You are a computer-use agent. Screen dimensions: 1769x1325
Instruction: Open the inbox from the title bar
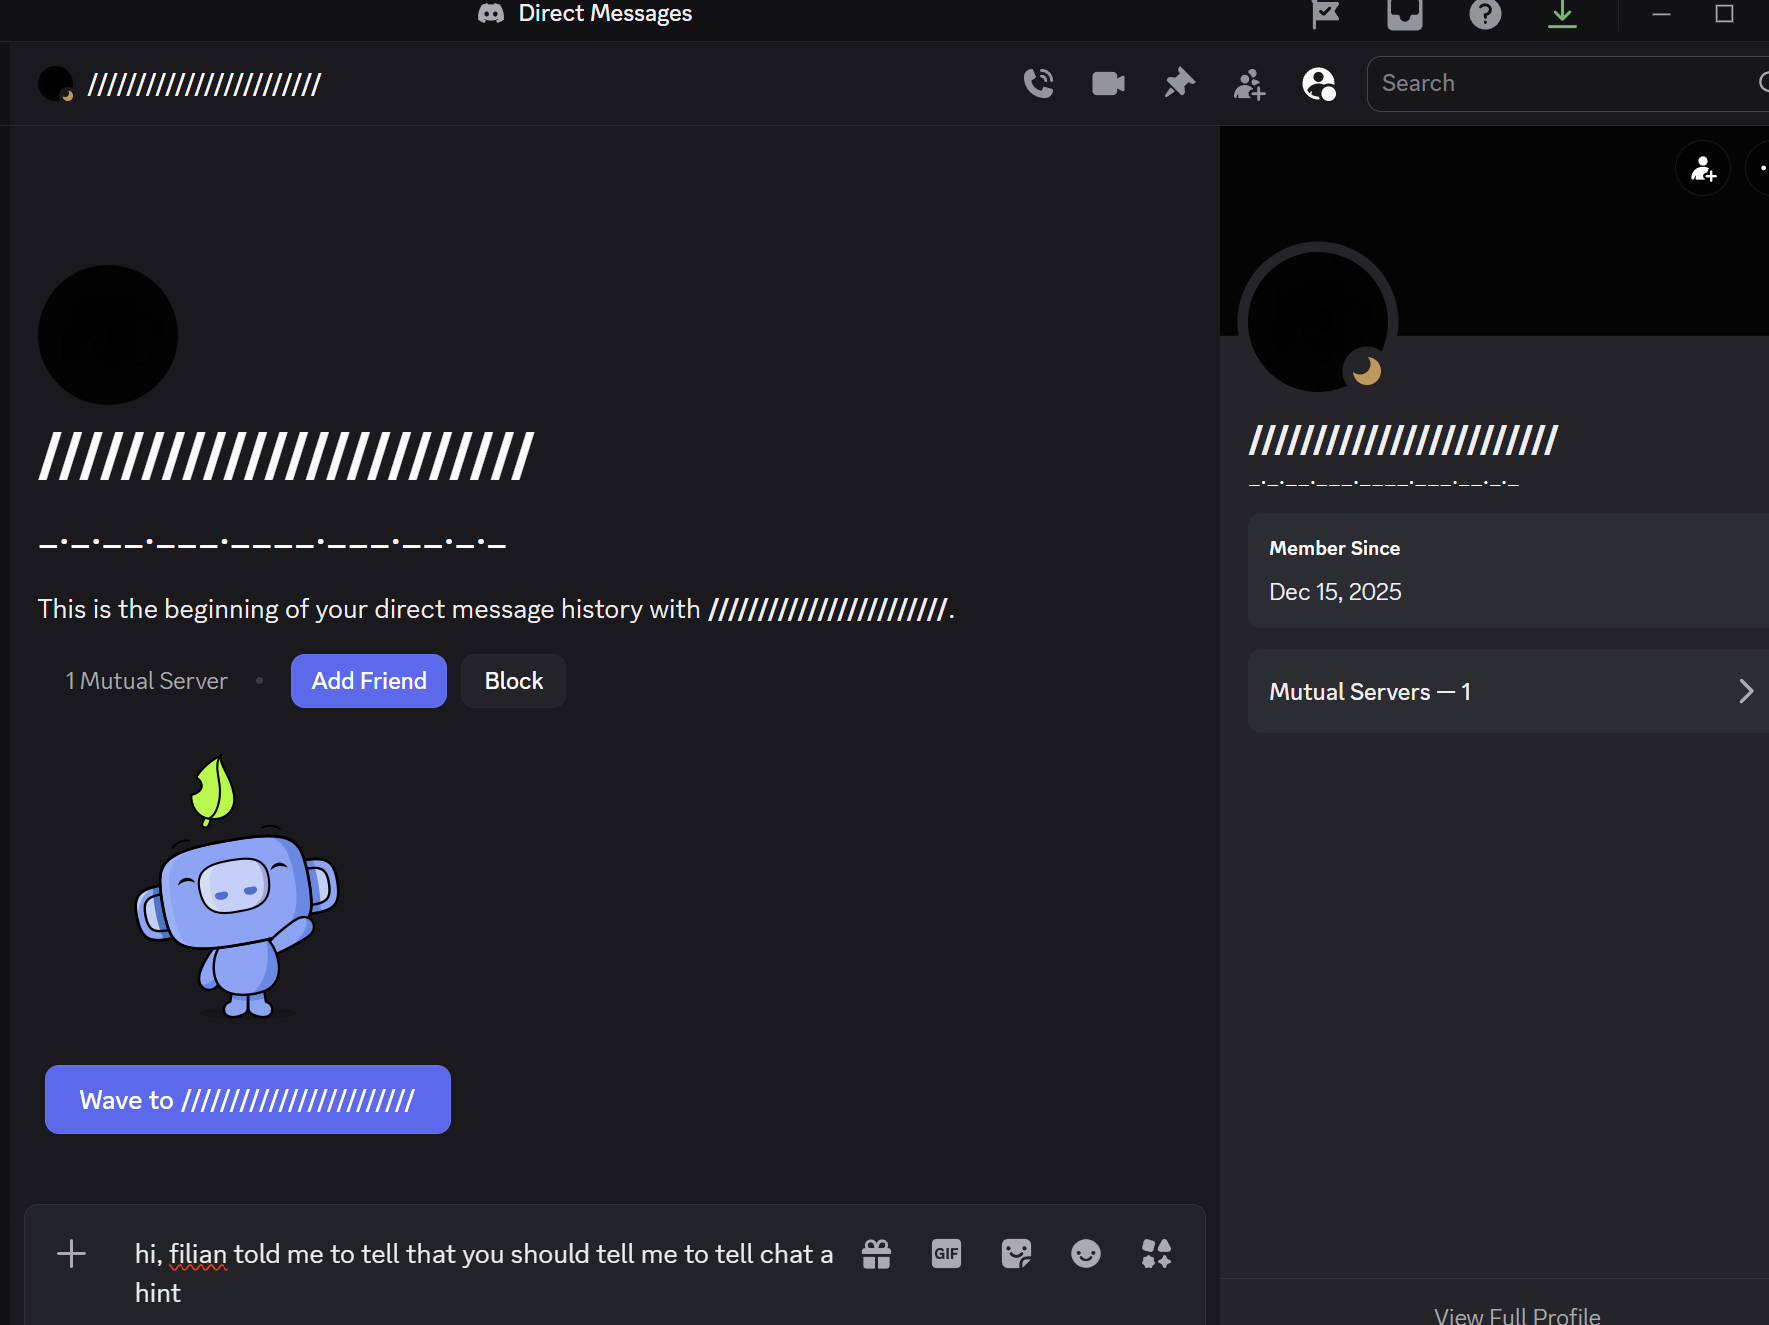pyautogui.click(x=1405, y=14)
